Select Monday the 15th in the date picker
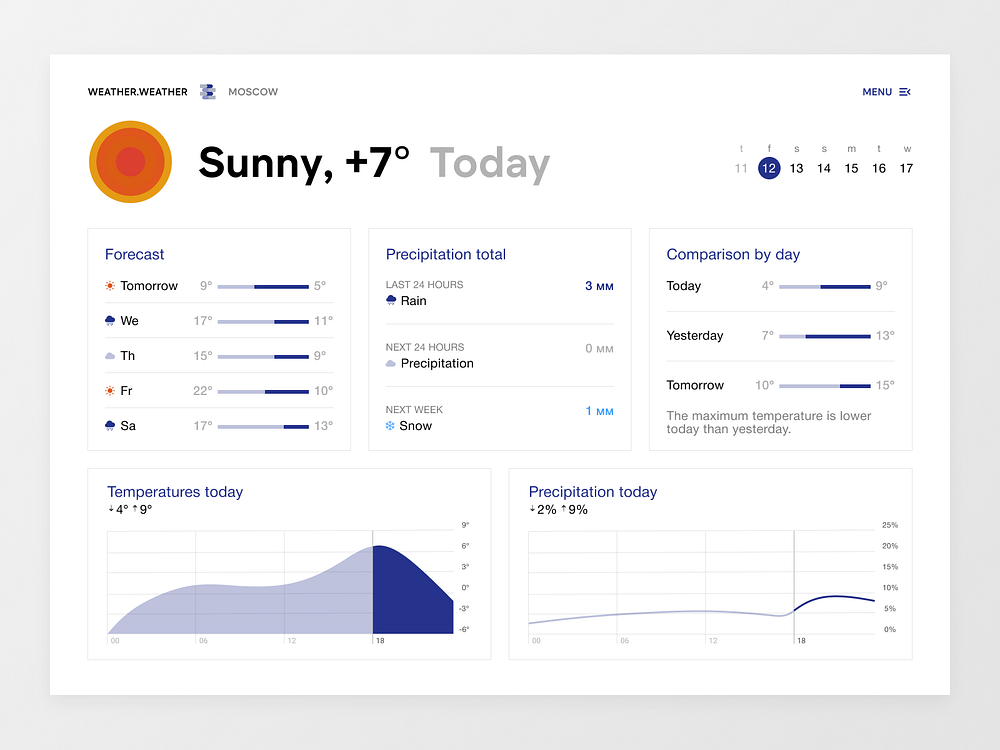The width and height of the screenshot is (1000, 750). tap(851, 168)
